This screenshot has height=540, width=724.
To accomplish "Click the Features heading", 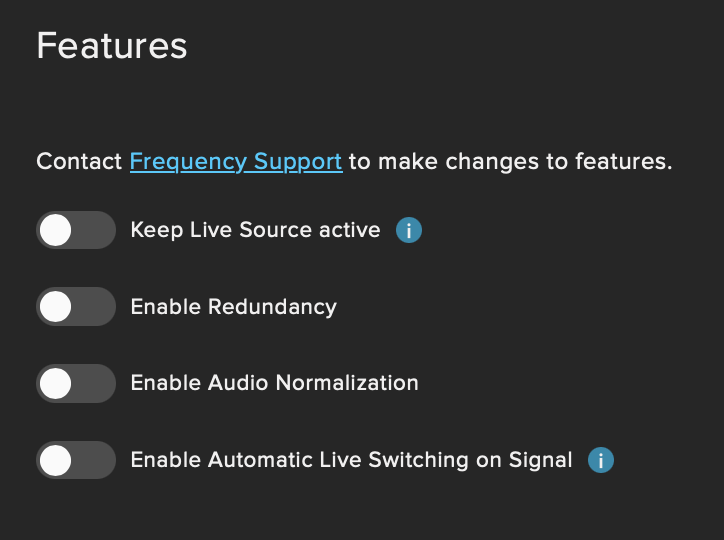I will point(112,46).
